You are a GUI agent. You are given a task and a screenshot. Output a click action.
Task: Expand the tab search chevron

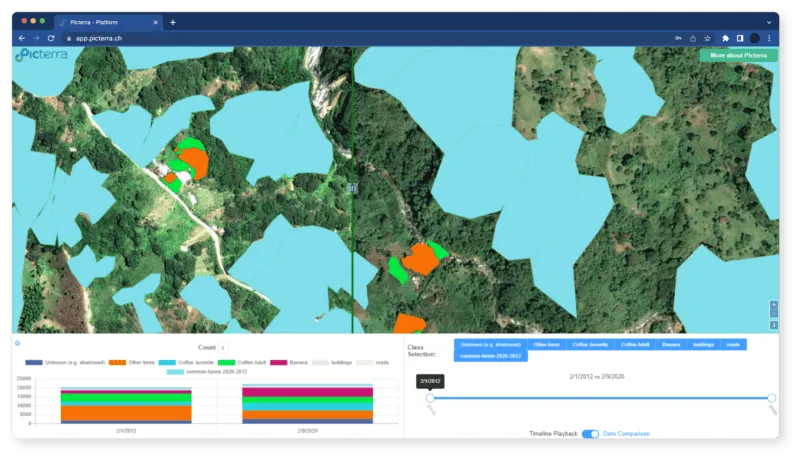pos(769,22)
